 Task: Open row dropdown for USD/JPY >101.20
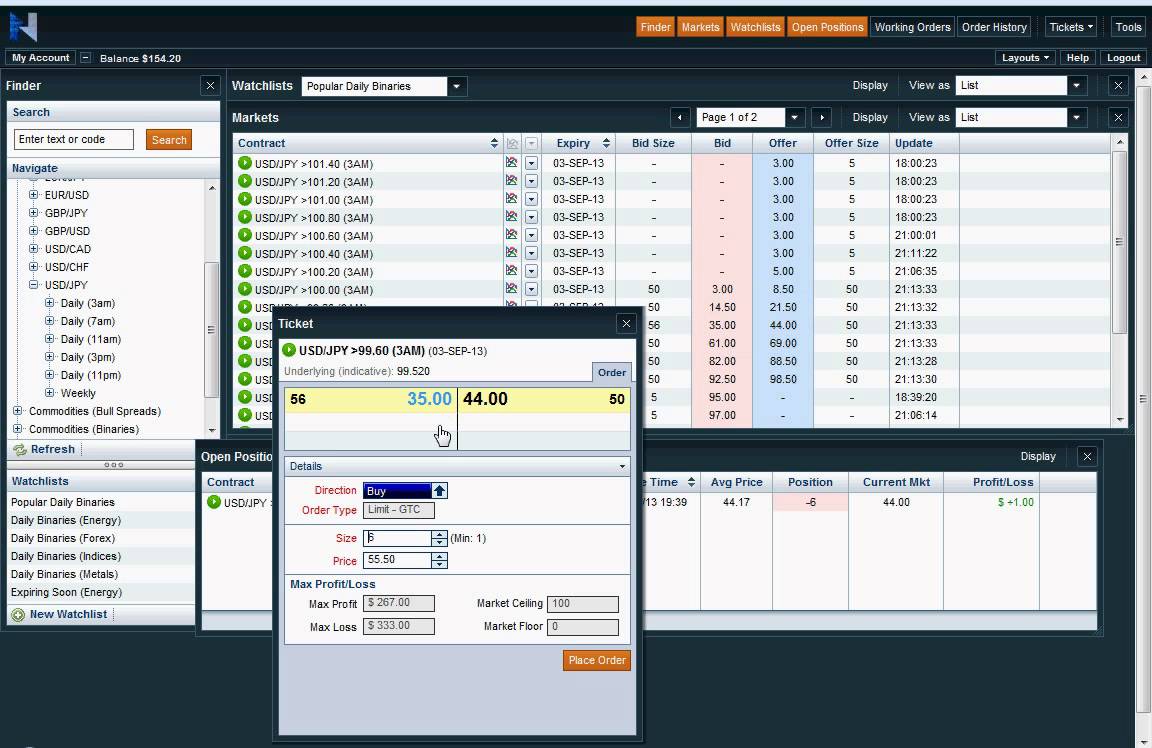tap(531, 181)
